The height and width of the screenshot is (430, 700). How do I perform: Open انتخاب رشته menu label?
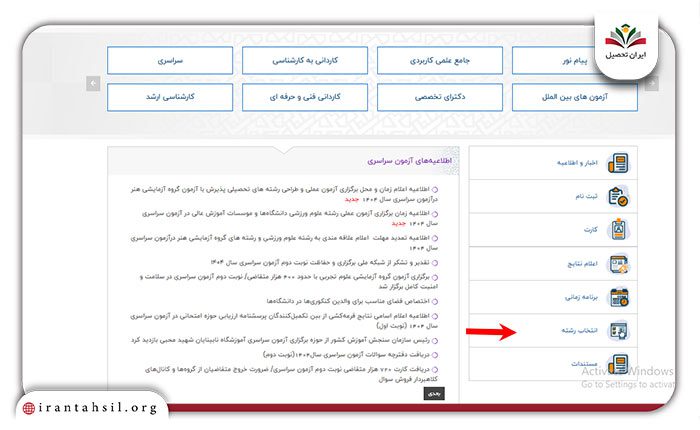pyautogui.click(x=579, y=330)
